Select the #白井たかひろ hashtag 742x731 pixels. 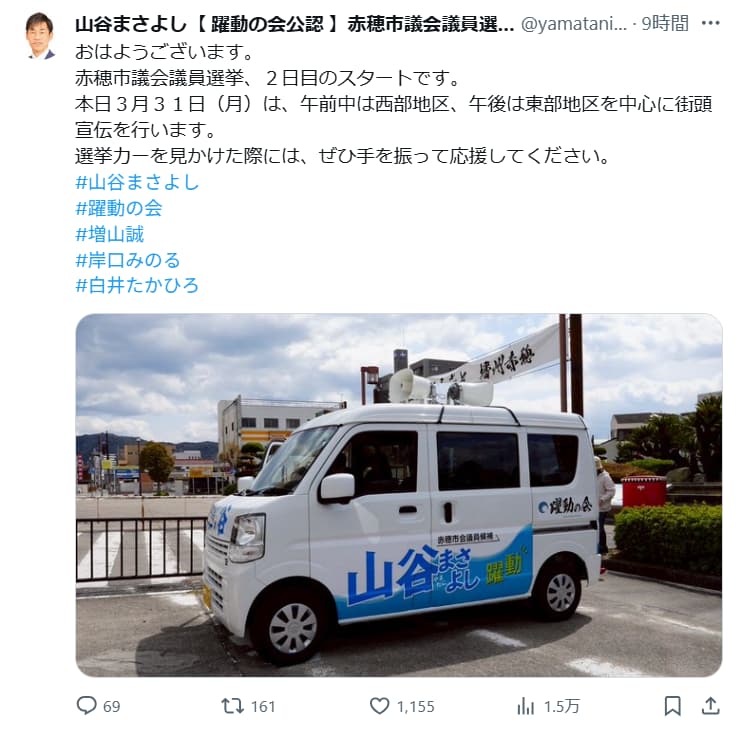coord(137,285)
